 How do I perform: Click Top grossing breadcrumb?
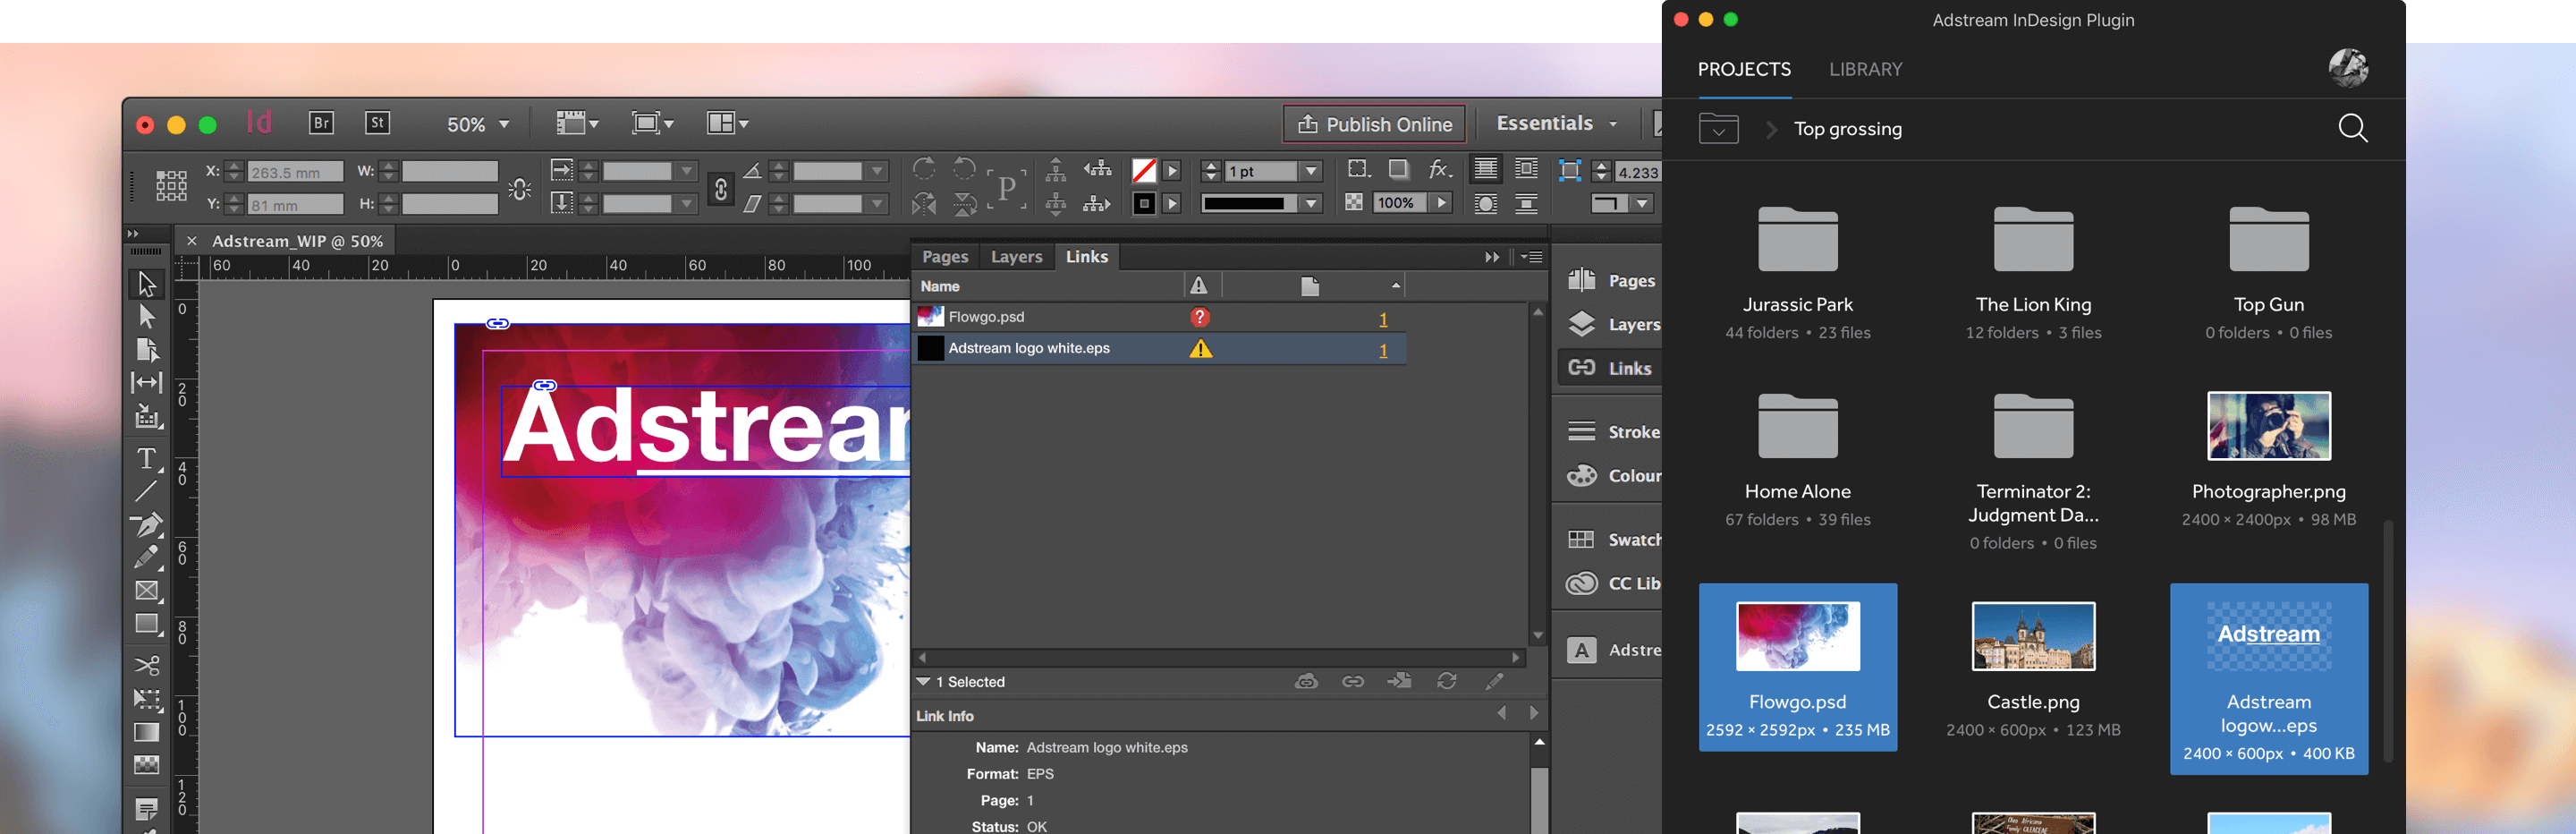point(1847,129)
